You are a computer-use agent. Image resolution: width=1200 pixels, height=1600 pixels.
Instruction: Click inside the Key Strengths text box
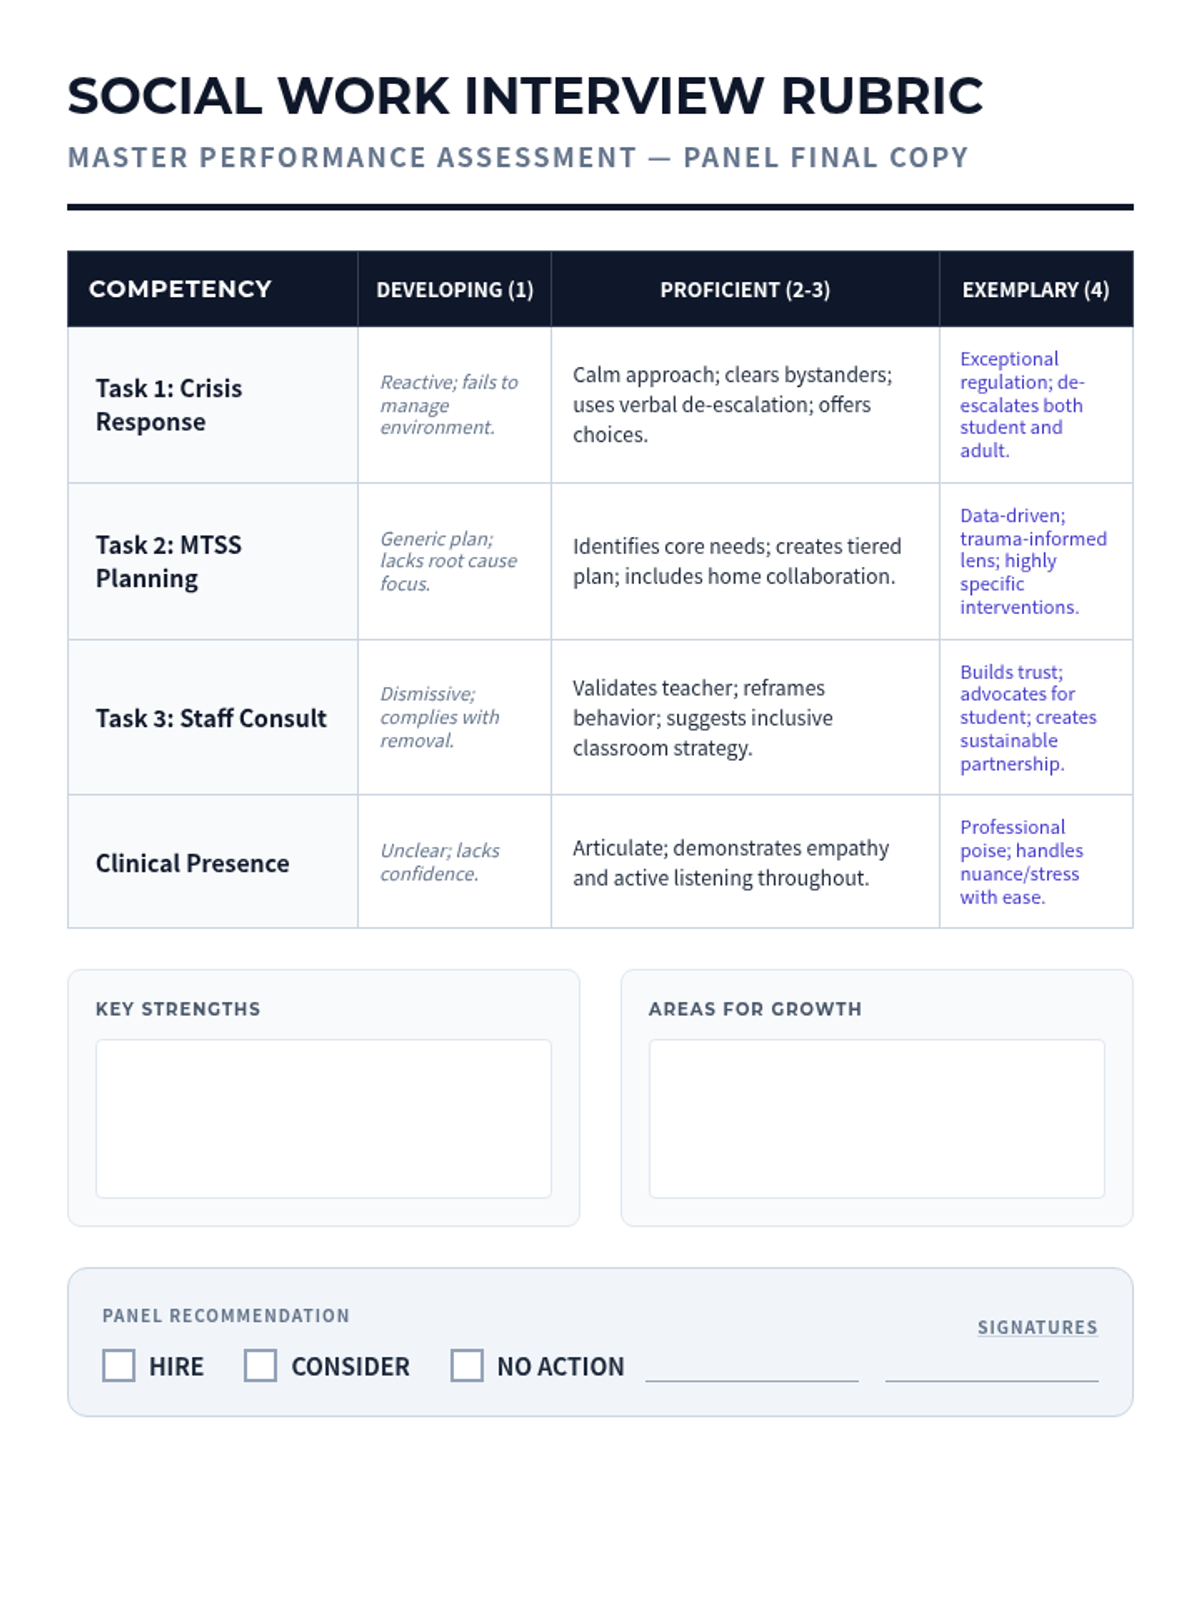323,1118
